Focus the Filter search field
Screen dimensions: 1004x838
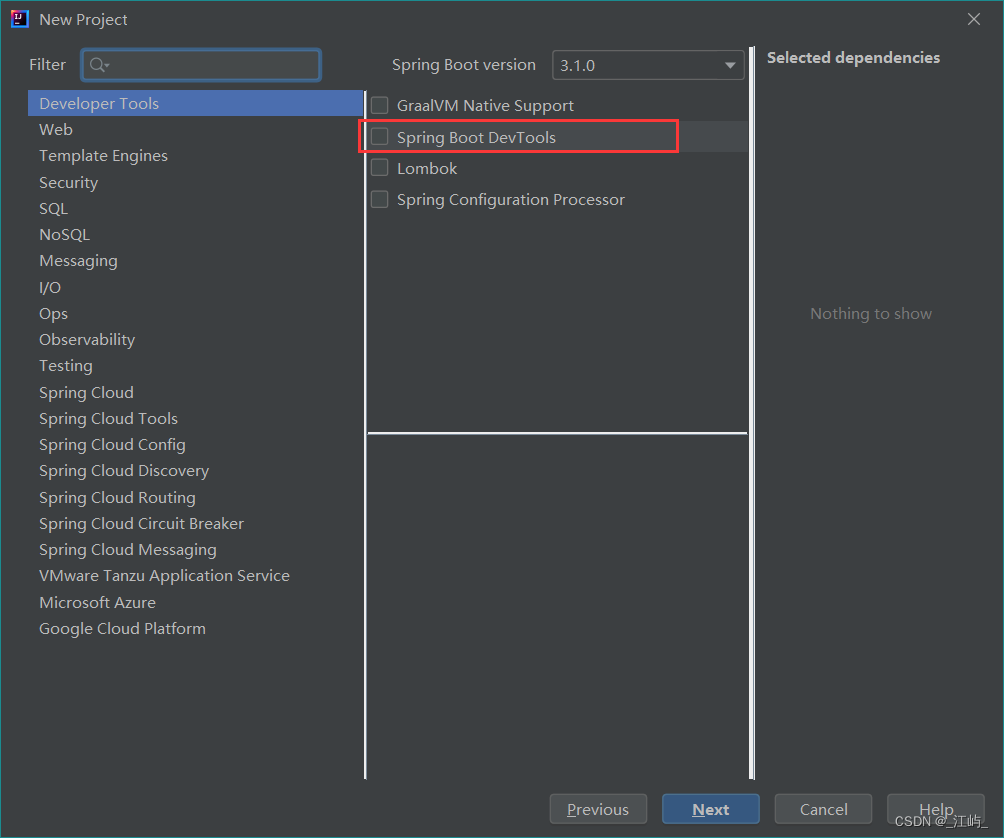tap(201, 65)
